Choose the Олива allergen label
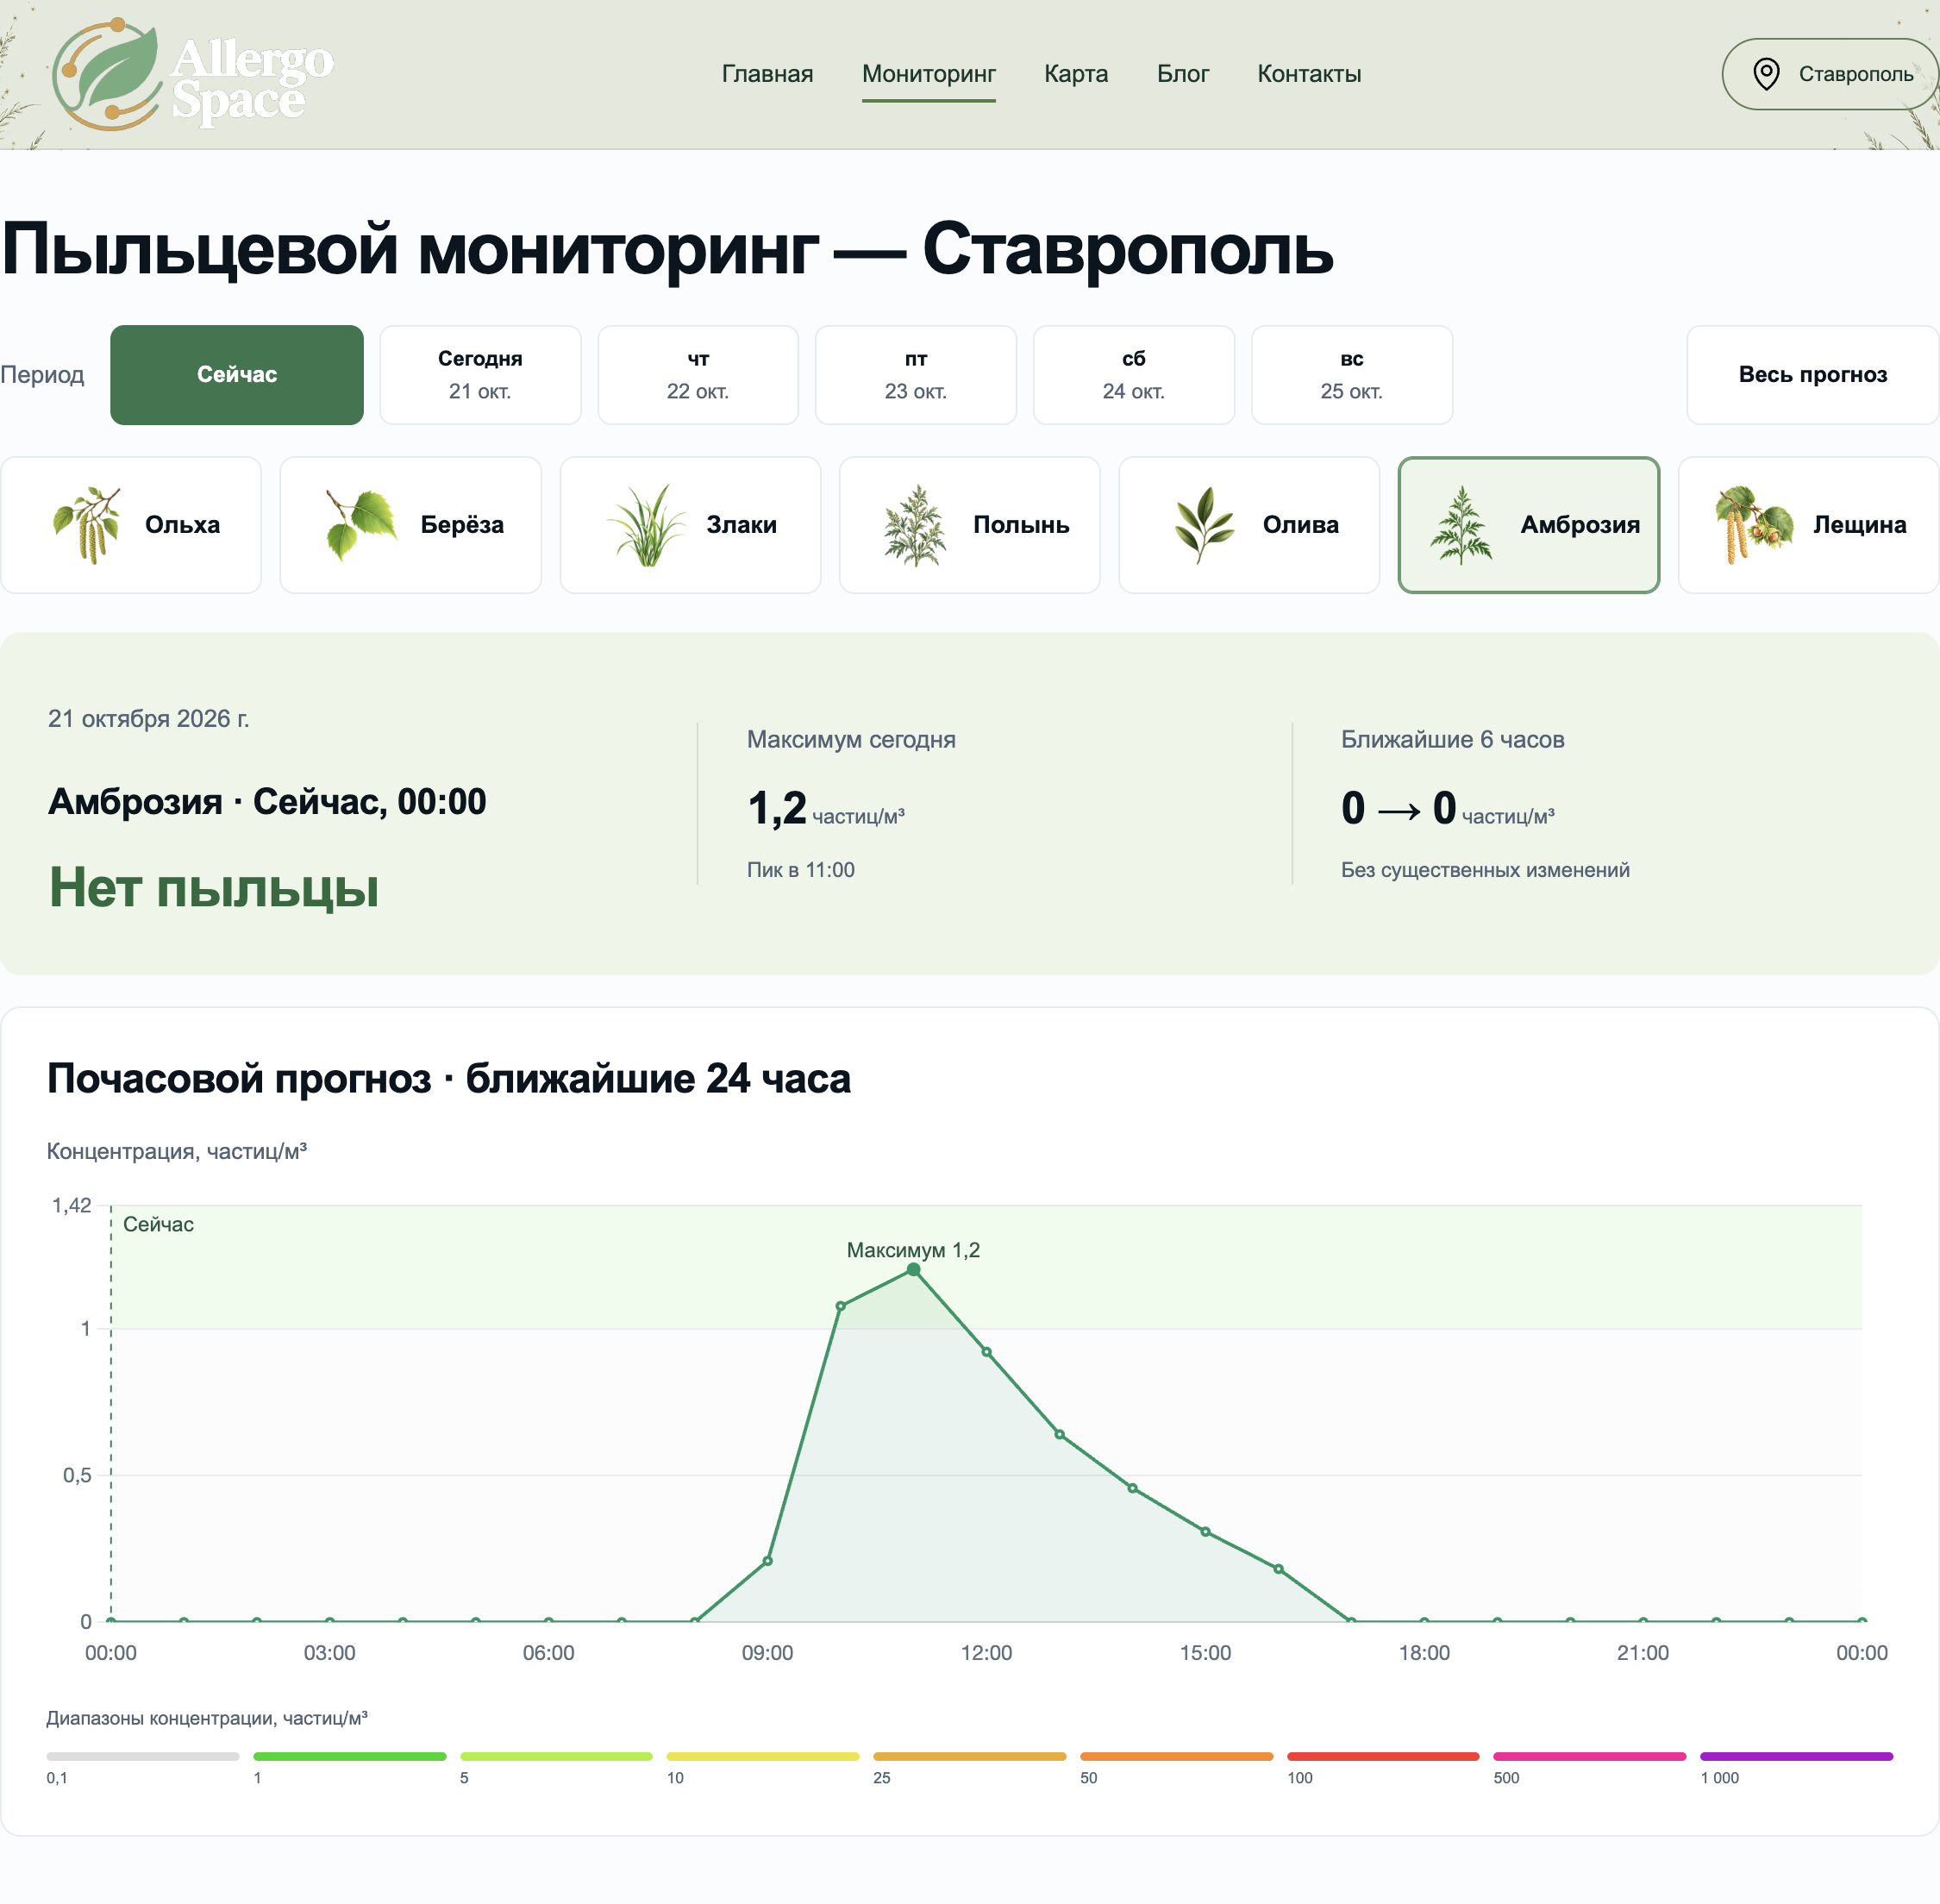Viewport: 1940px width, 1904px height. click(x=1300, y=525)
